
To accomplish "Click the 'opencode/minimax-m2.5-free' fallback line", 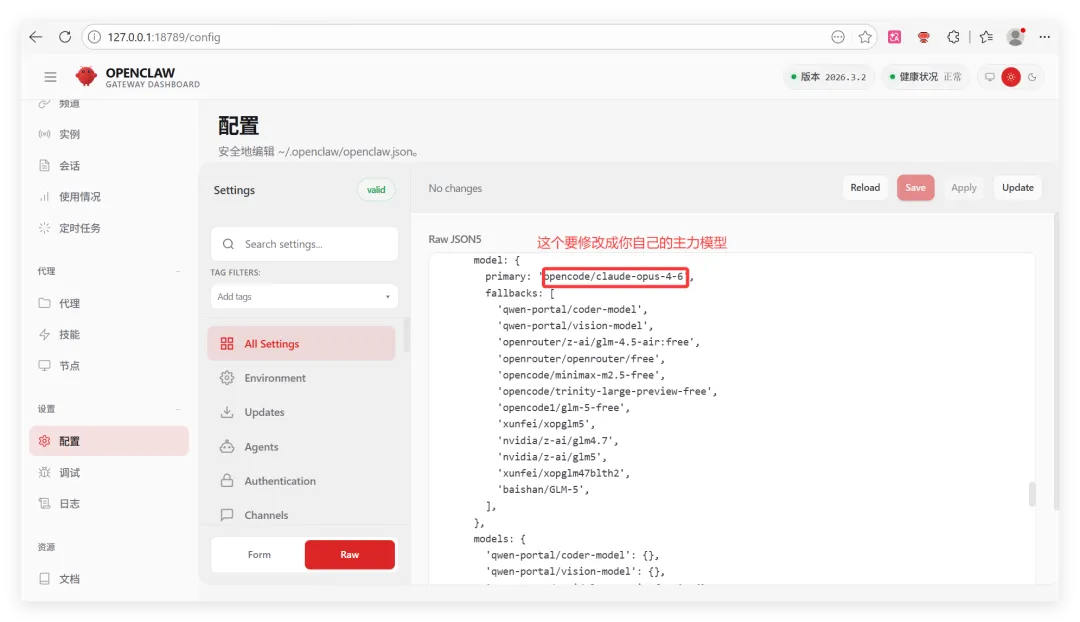I will point(581,375).
